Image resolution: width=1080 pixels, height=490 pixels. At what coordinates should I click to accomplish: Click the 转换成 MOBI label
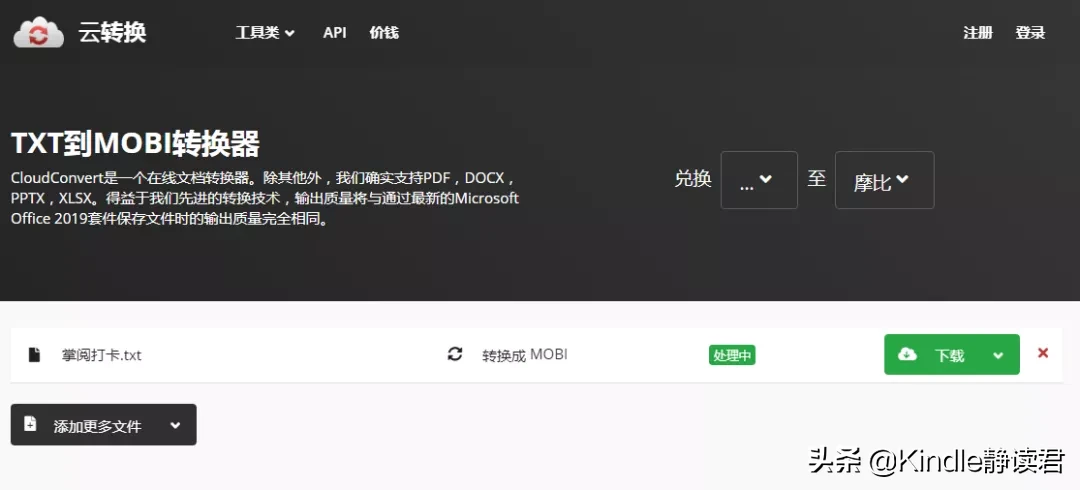[x=525, y=356]
